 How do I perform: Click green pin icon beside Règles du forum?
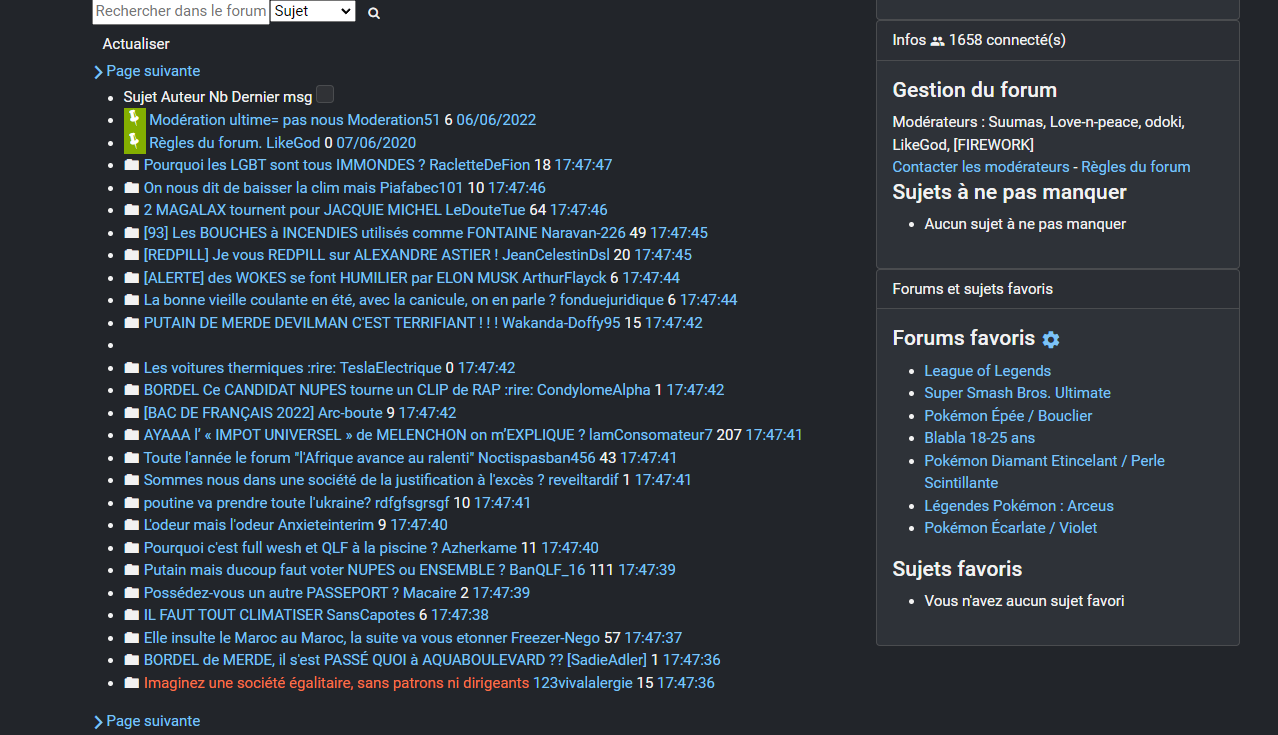click(134, 142)
